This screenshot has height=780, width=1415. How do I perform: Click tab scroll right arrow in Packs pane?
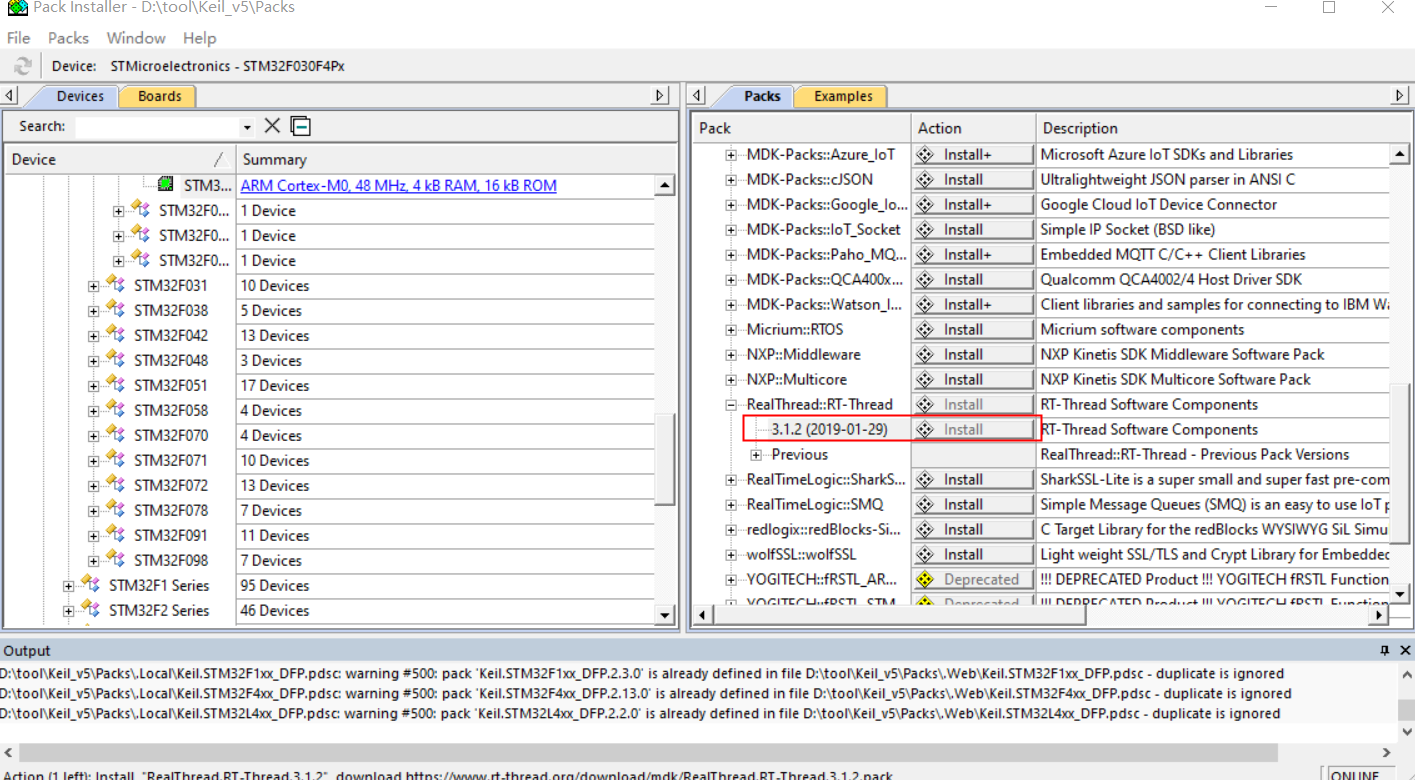1399,96
